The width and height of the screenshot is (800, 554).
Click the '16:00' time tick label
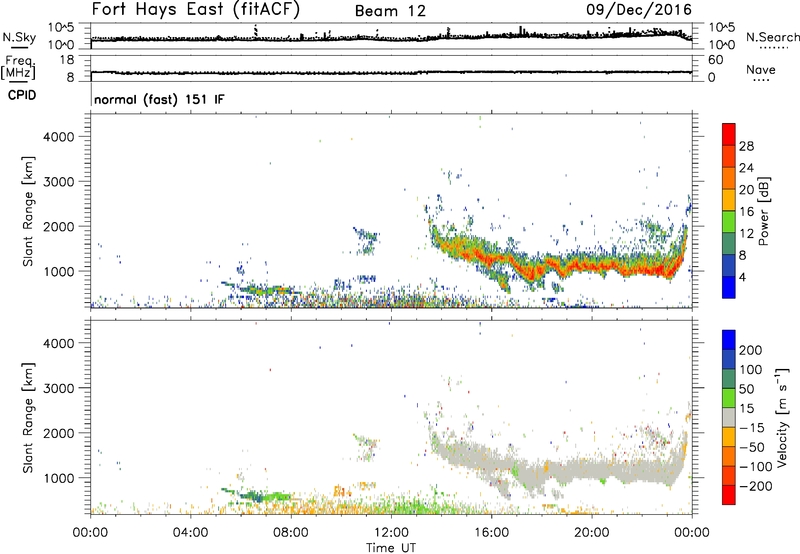tap(491, 533)
